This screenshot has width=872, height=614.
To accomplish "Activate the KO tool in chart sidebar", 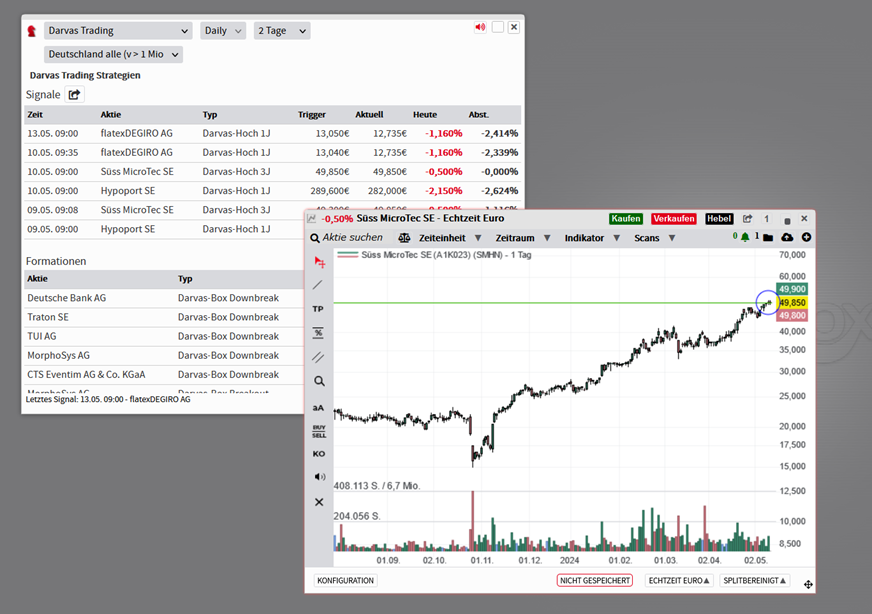I will click(x=319, y=454).
